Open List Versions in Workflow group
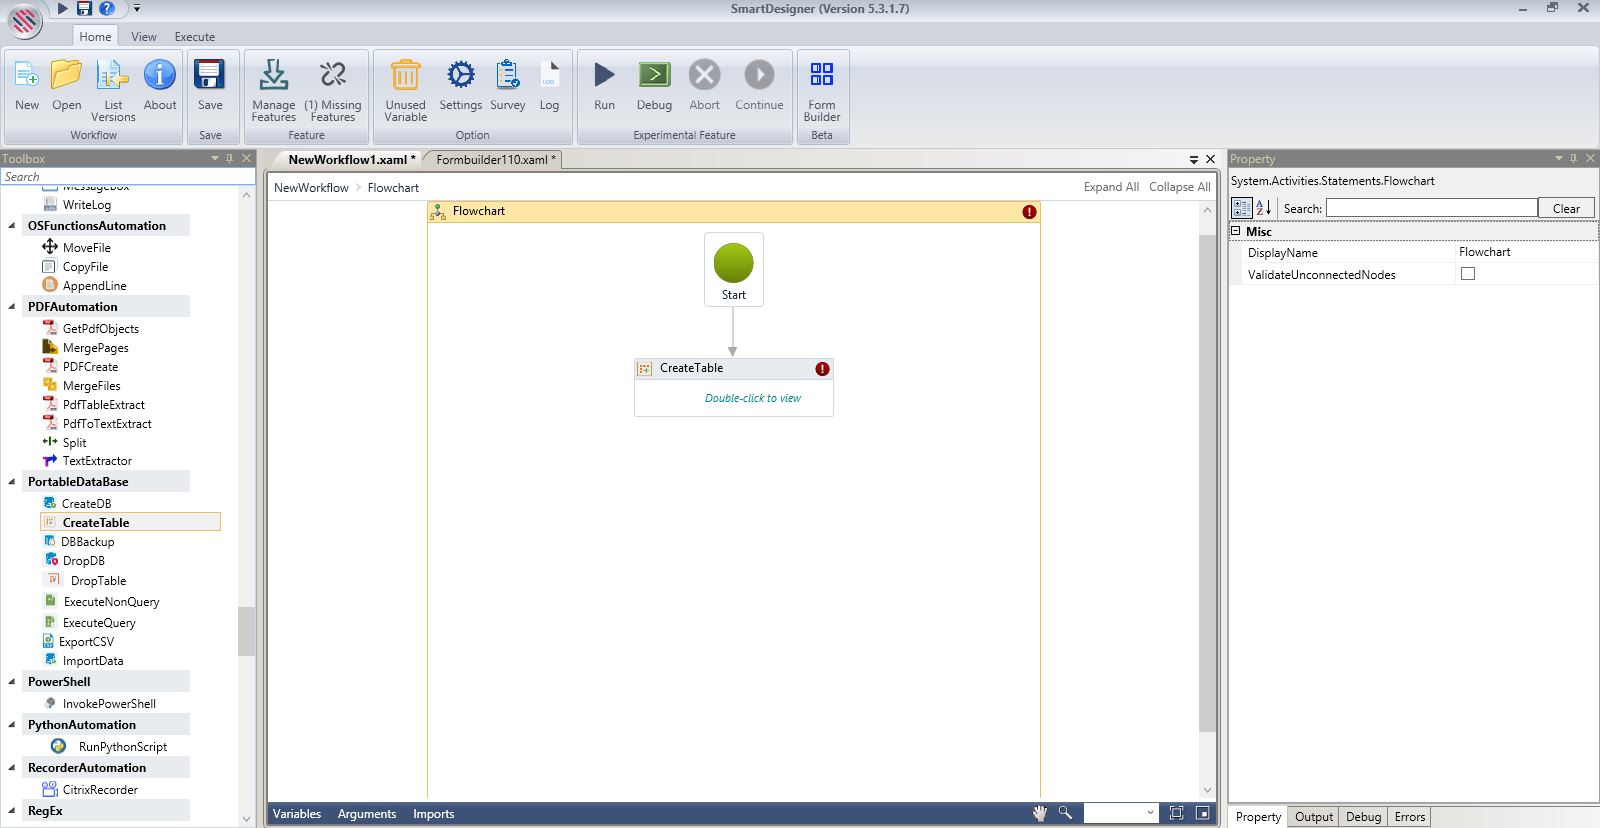The image size is (1600, 828). 113,76
